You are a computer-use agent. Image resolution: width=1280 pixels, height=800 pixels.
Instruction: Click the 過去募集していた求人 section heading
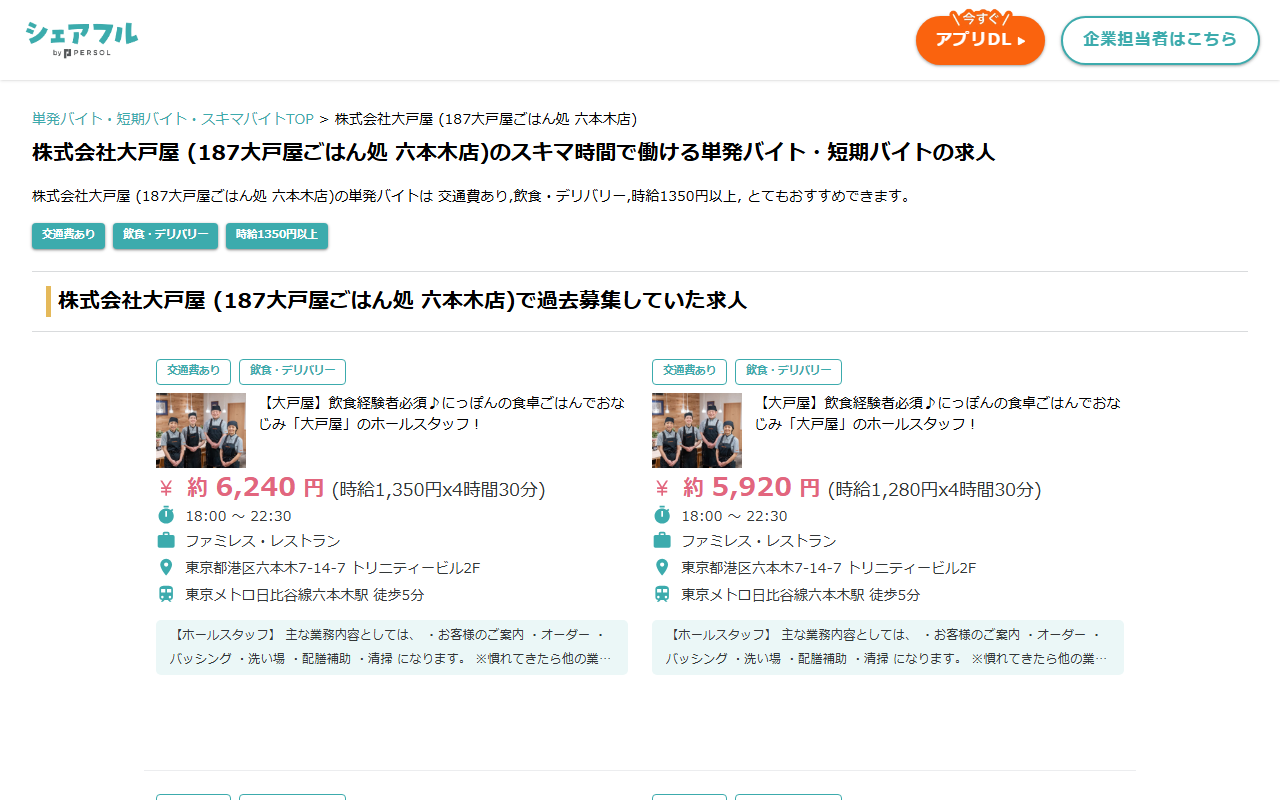coord(402,300)
